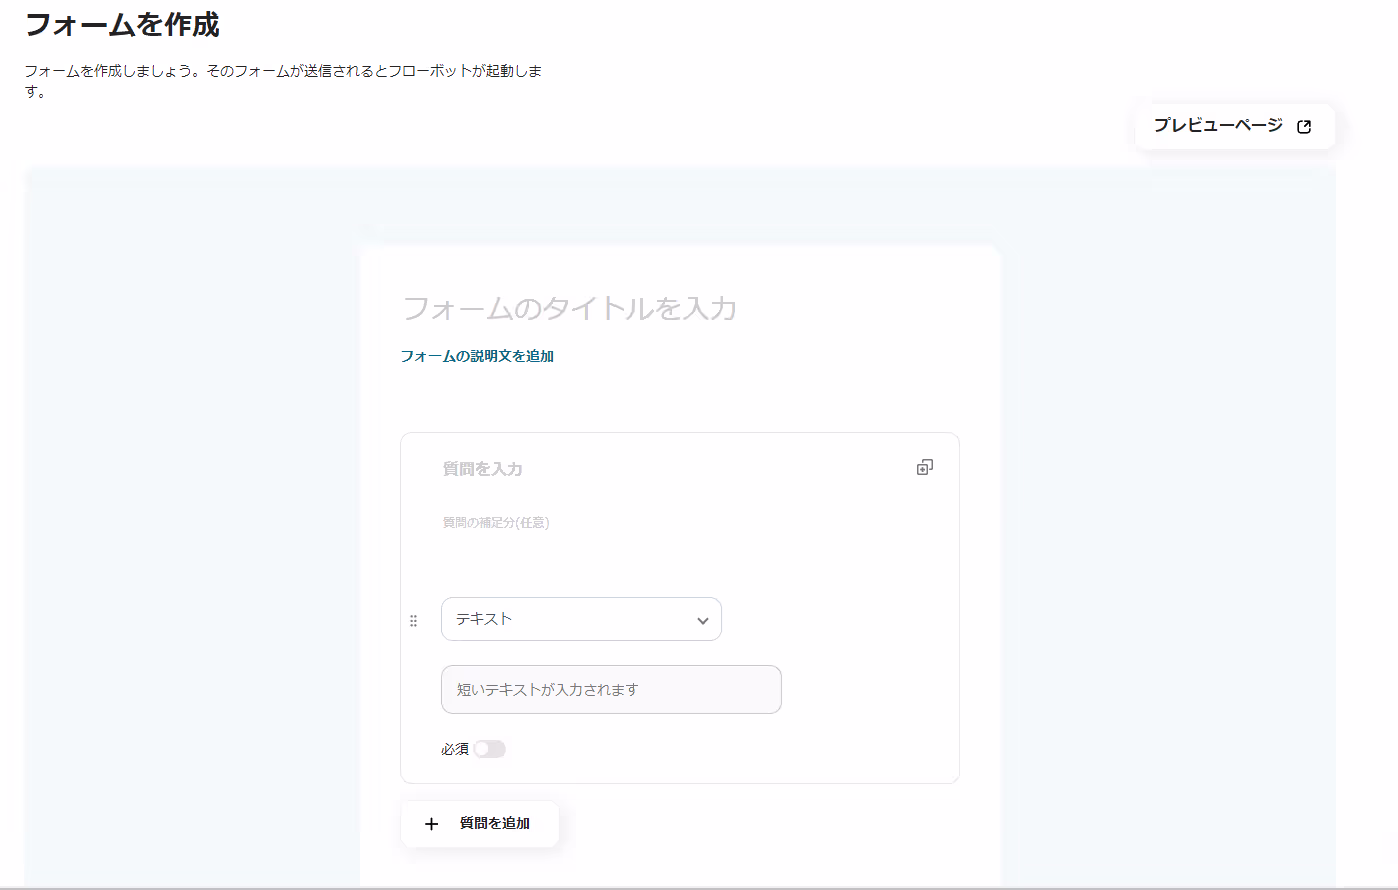This screenshot has width=1398, height=890.
Task: Click the 必須 label text
Action: click(455, 749)
